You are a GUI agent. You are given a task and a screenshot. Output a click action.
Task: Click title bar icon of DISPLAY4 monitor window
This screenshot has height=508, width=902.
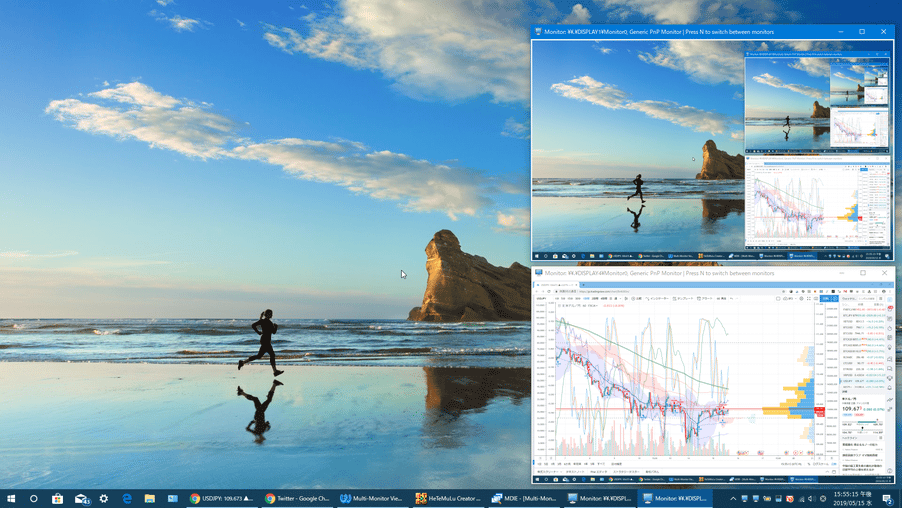[538, 273]
